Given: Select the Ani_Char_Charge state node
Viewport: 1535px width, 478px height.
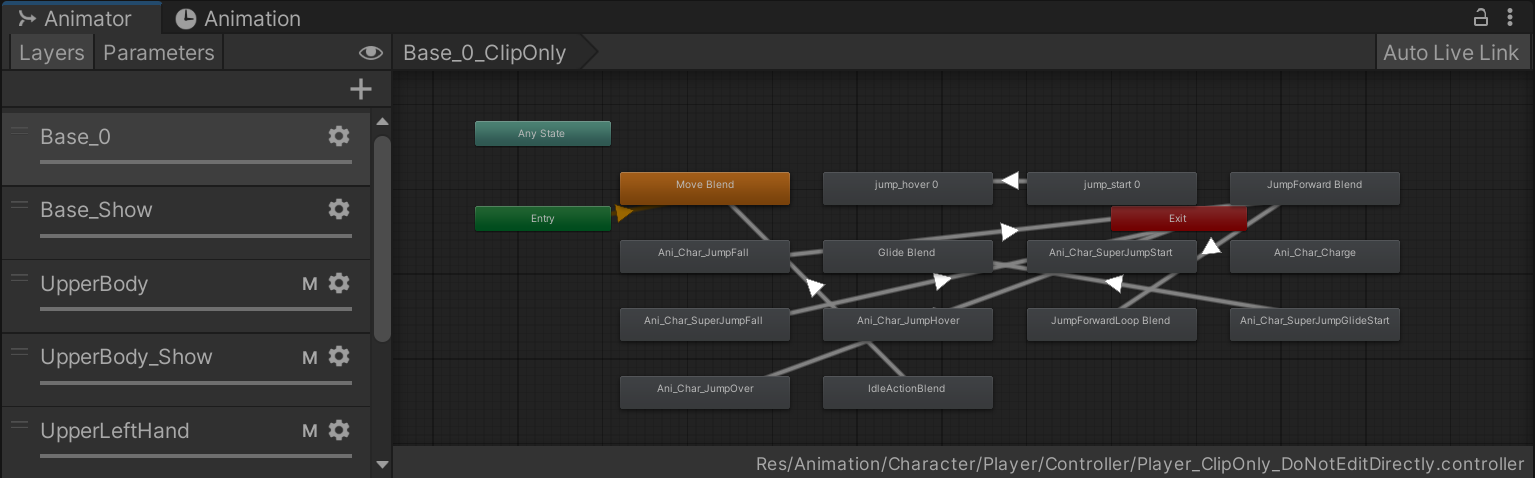Looking at the screenshot, I should (1315, 256).
